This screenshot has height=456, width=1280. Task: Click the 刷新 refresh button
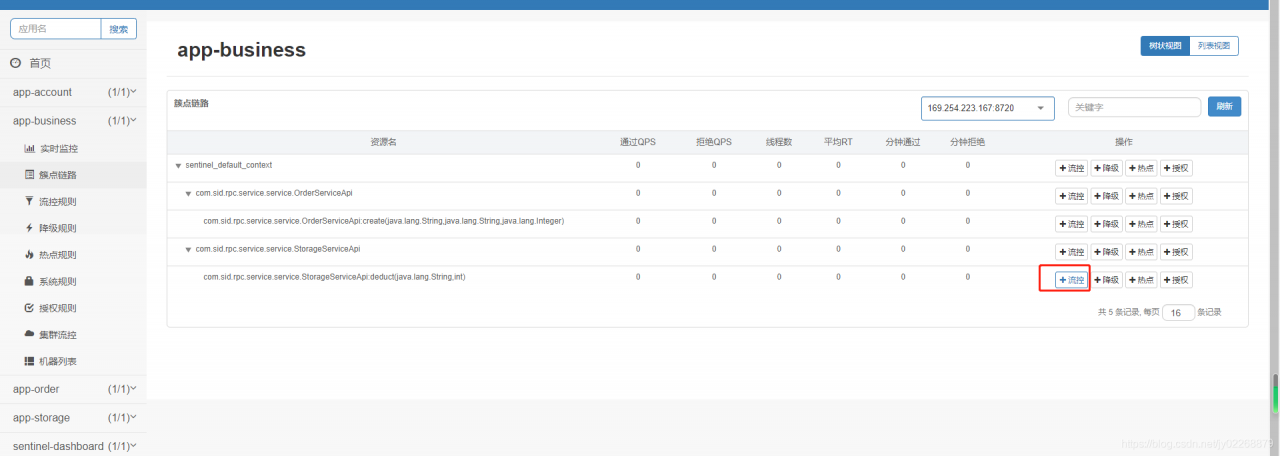(x=1224, y=107)
